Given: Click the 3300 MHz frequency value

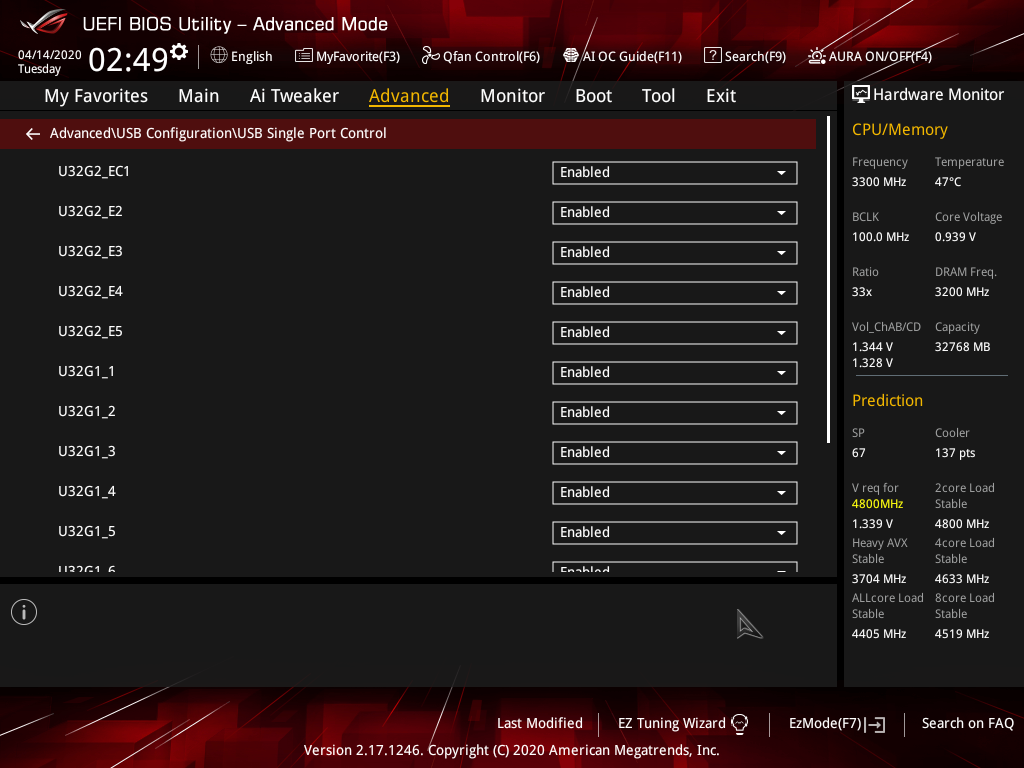Looking at the screenshot, I should pos(878,182).
